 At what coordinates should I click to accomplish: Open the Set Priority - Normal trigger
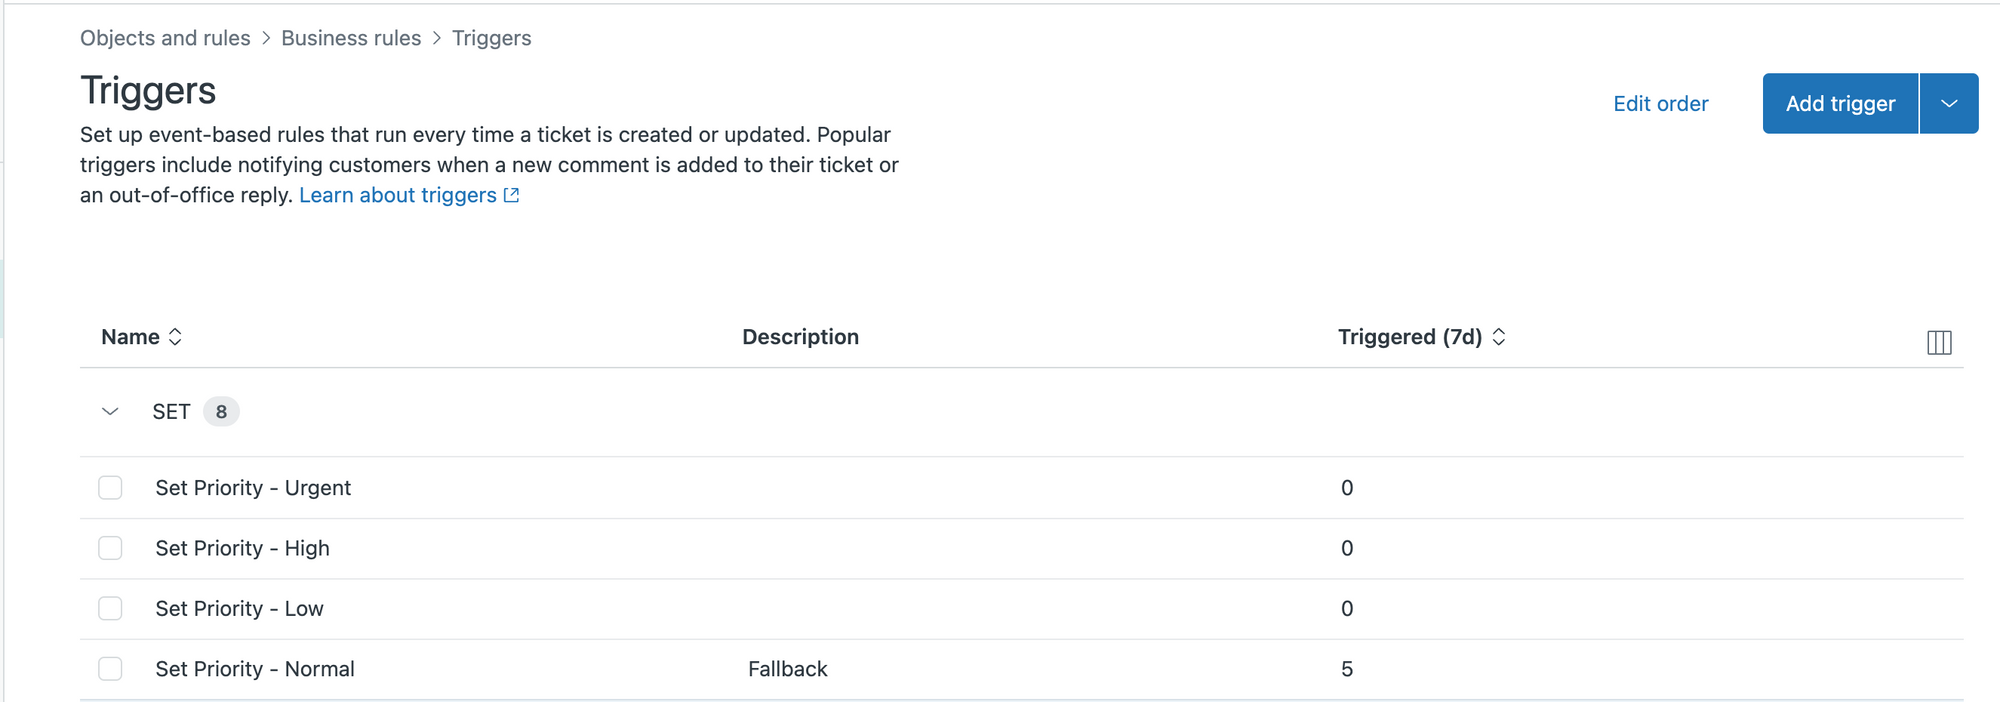tap(255, 669)
